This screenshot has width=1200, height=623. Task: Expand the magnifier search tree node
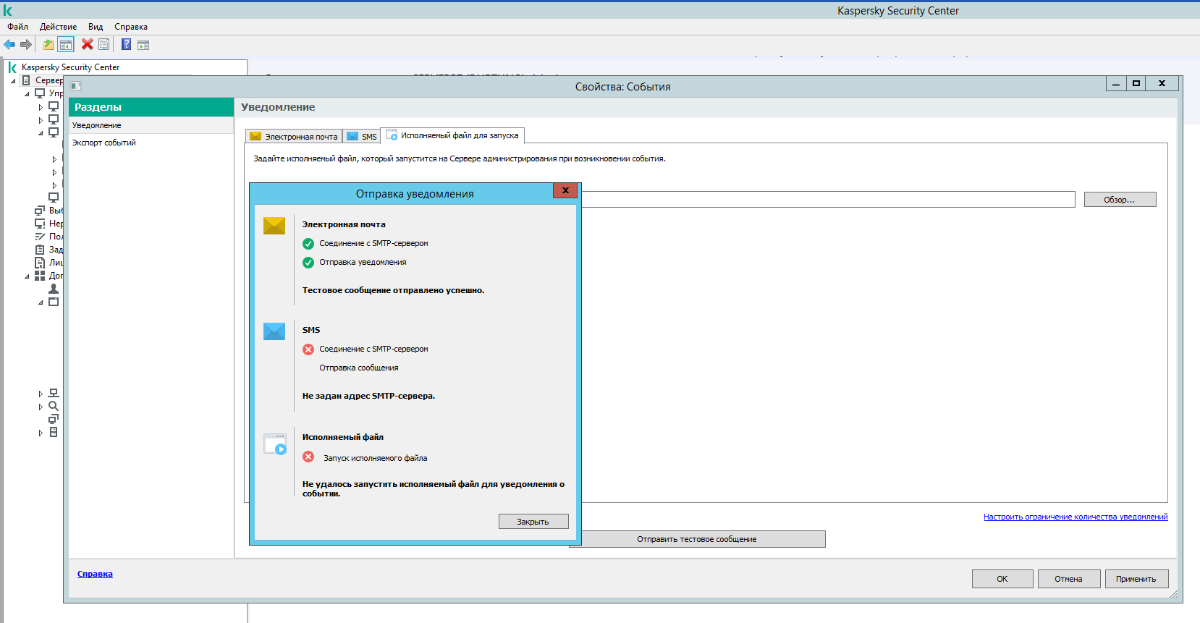[x=41, y=406]
